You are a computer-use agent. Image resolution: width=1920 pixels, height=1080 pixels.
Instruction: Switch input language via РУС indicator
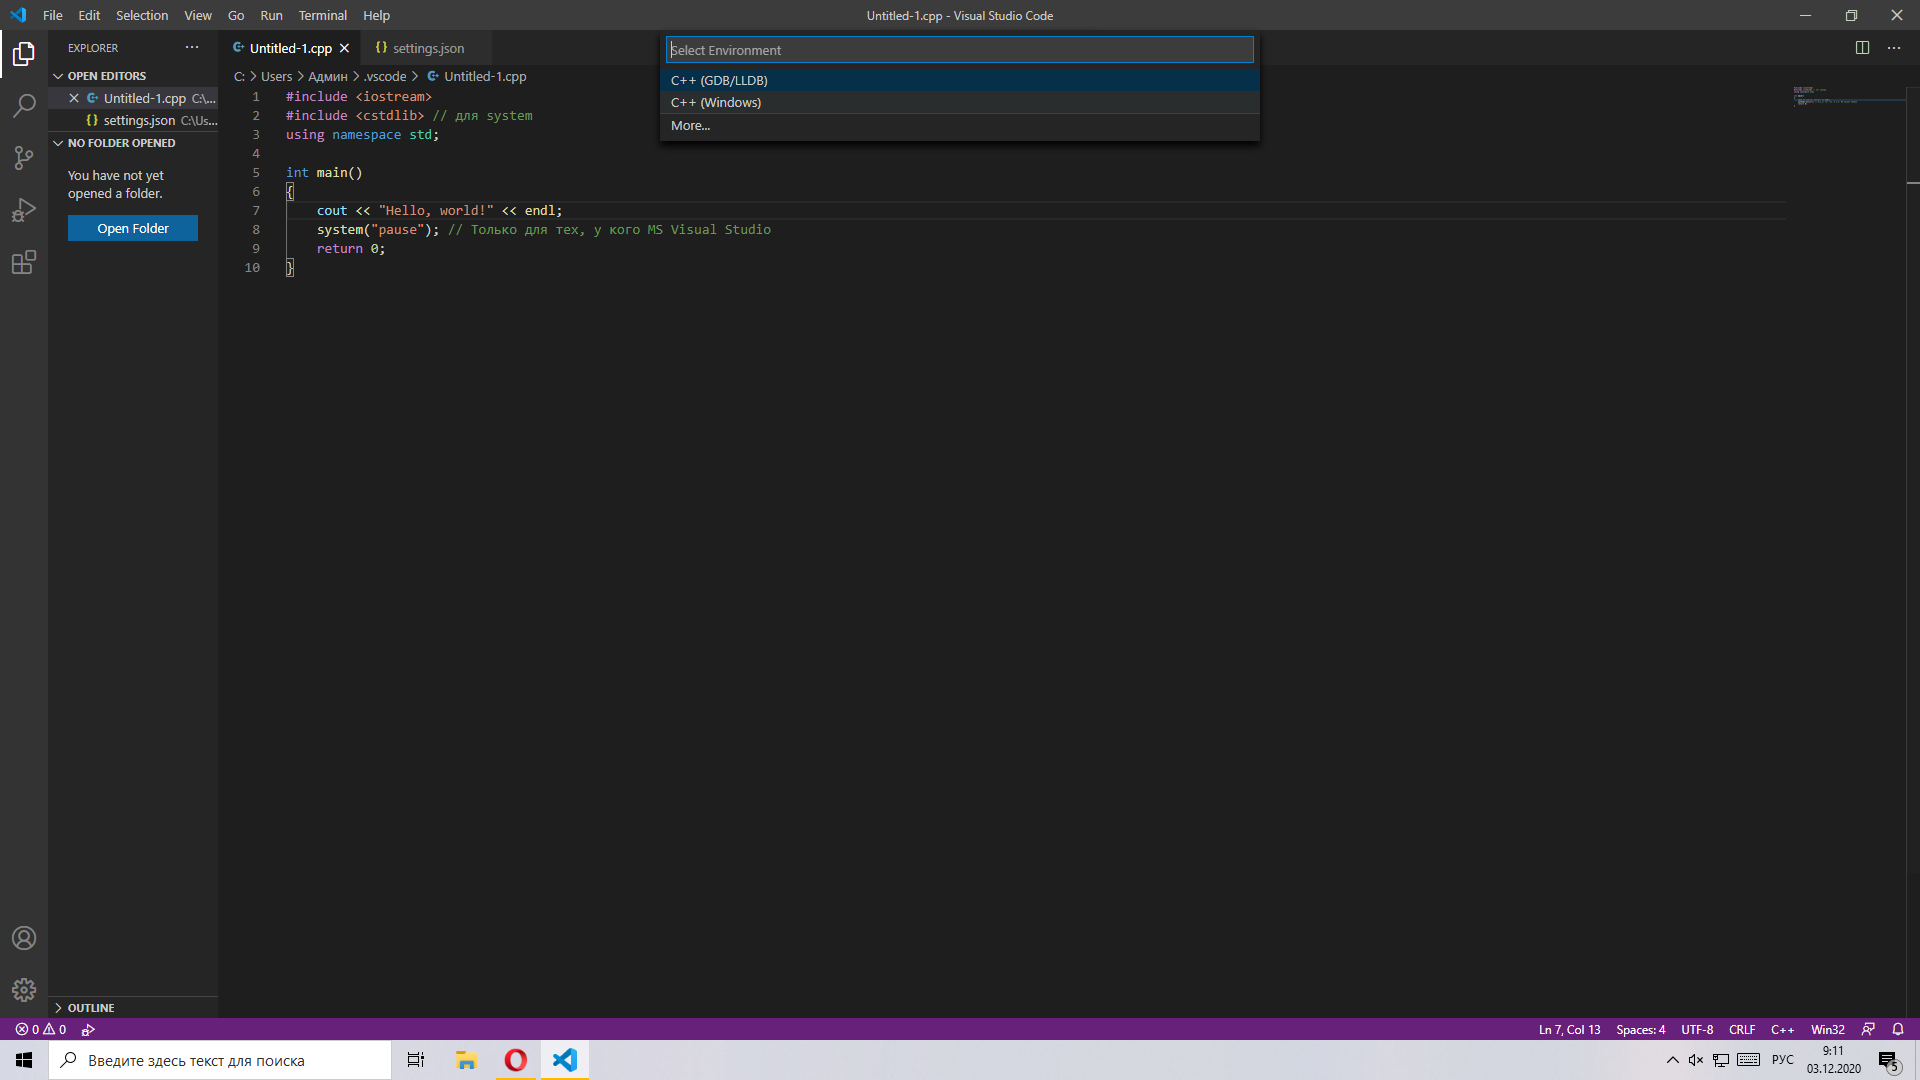click(x=1783, y=1060)
